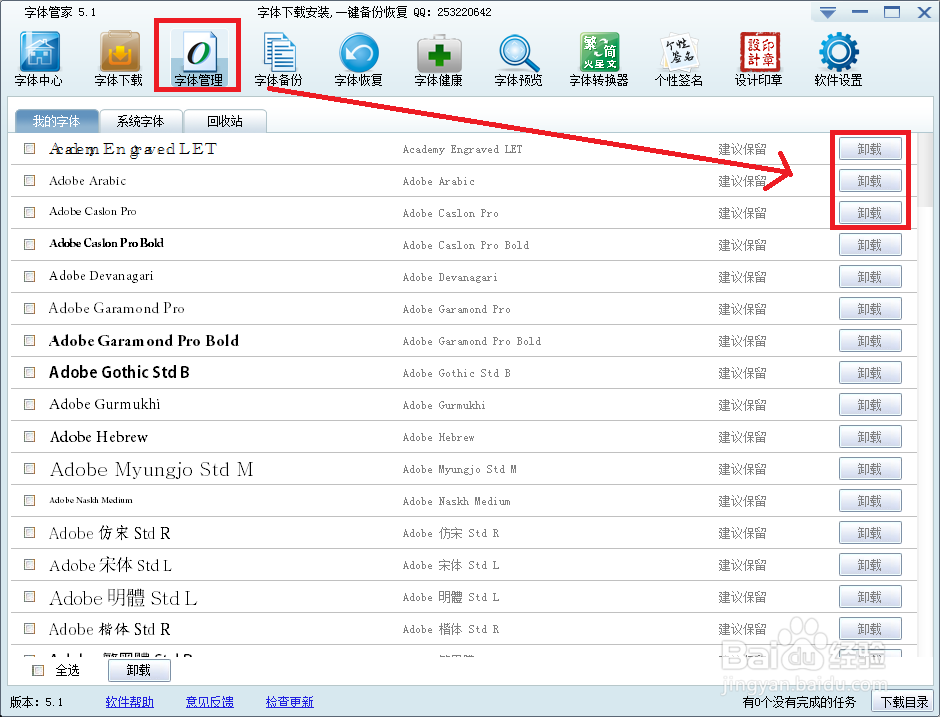This screenshot has width=940, height=717.
Task: Switch to the 我的字体 tab
Action: click(x=56, y=121)
